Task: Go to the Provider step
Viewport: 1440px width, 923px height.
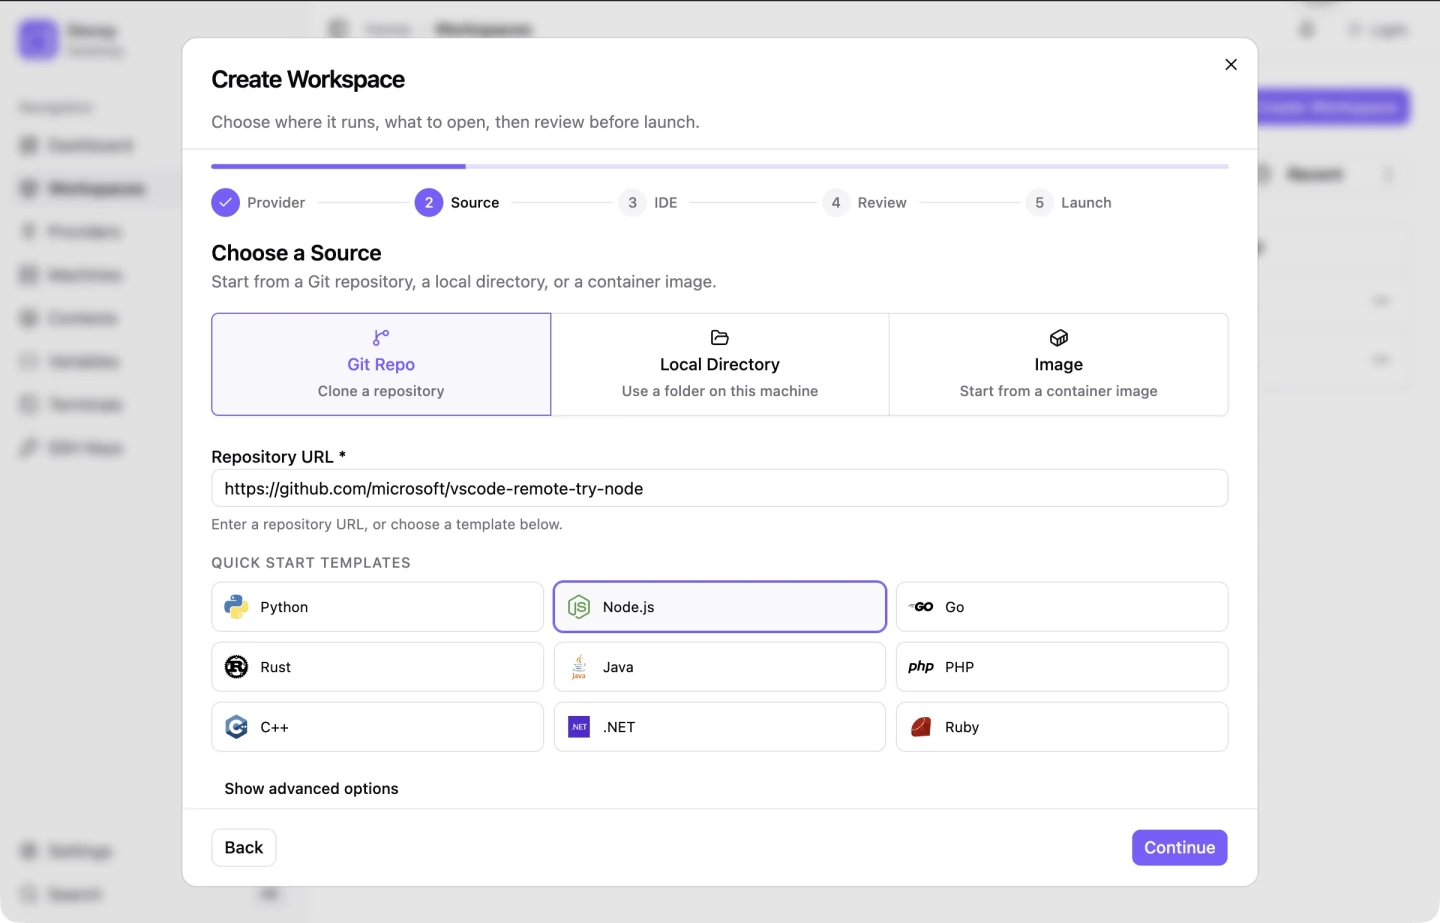Action: tap(258, 202)
